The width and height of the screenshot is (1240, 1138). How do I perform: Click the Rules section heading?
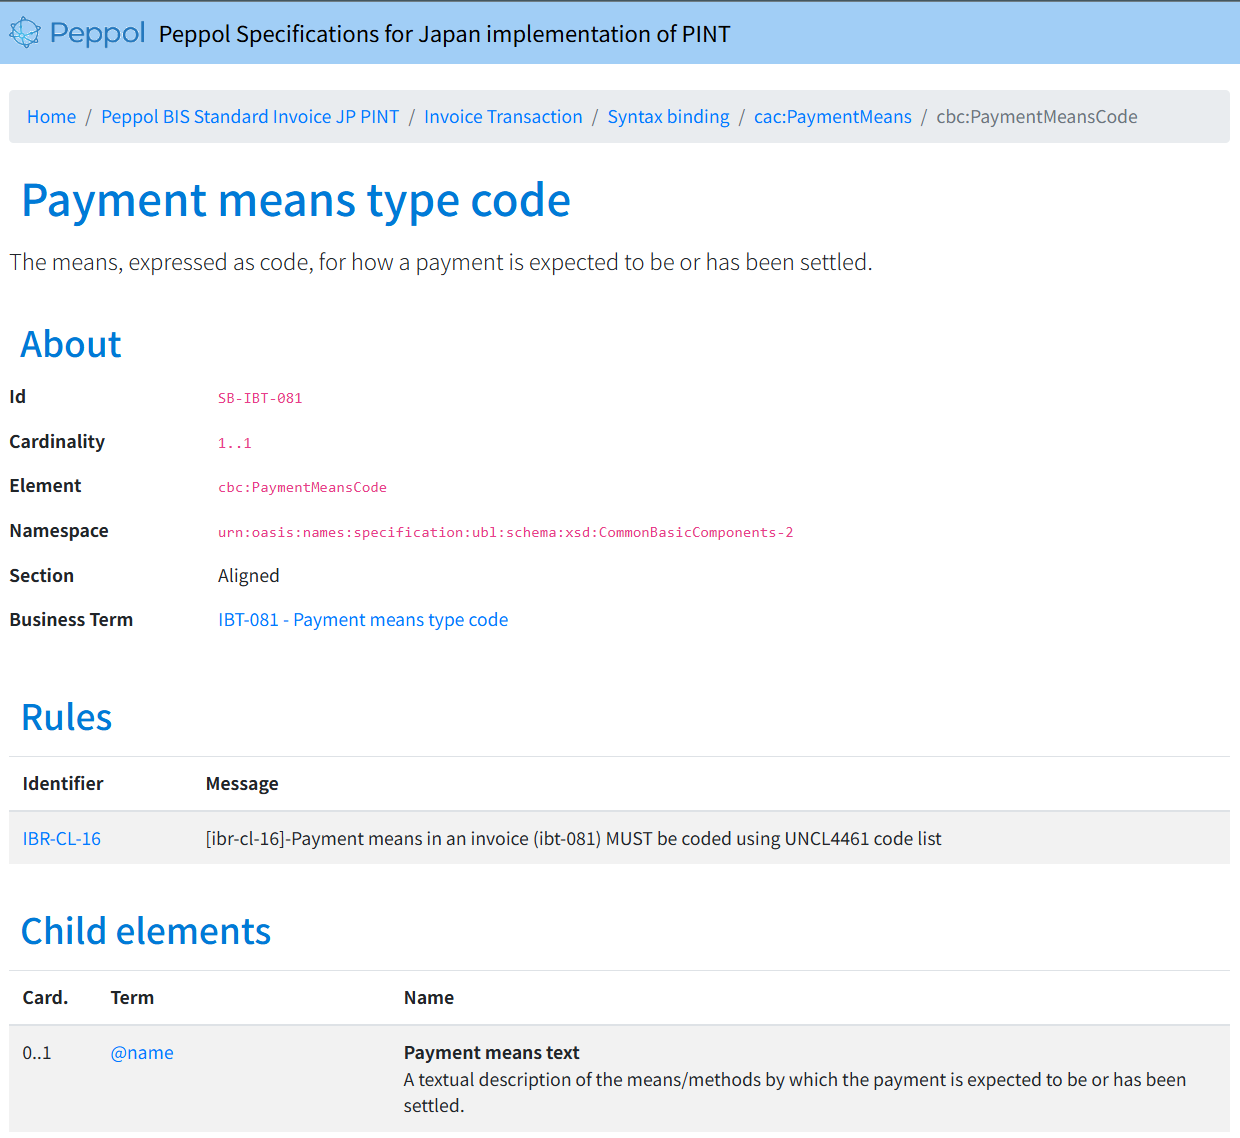pos(67,717)
